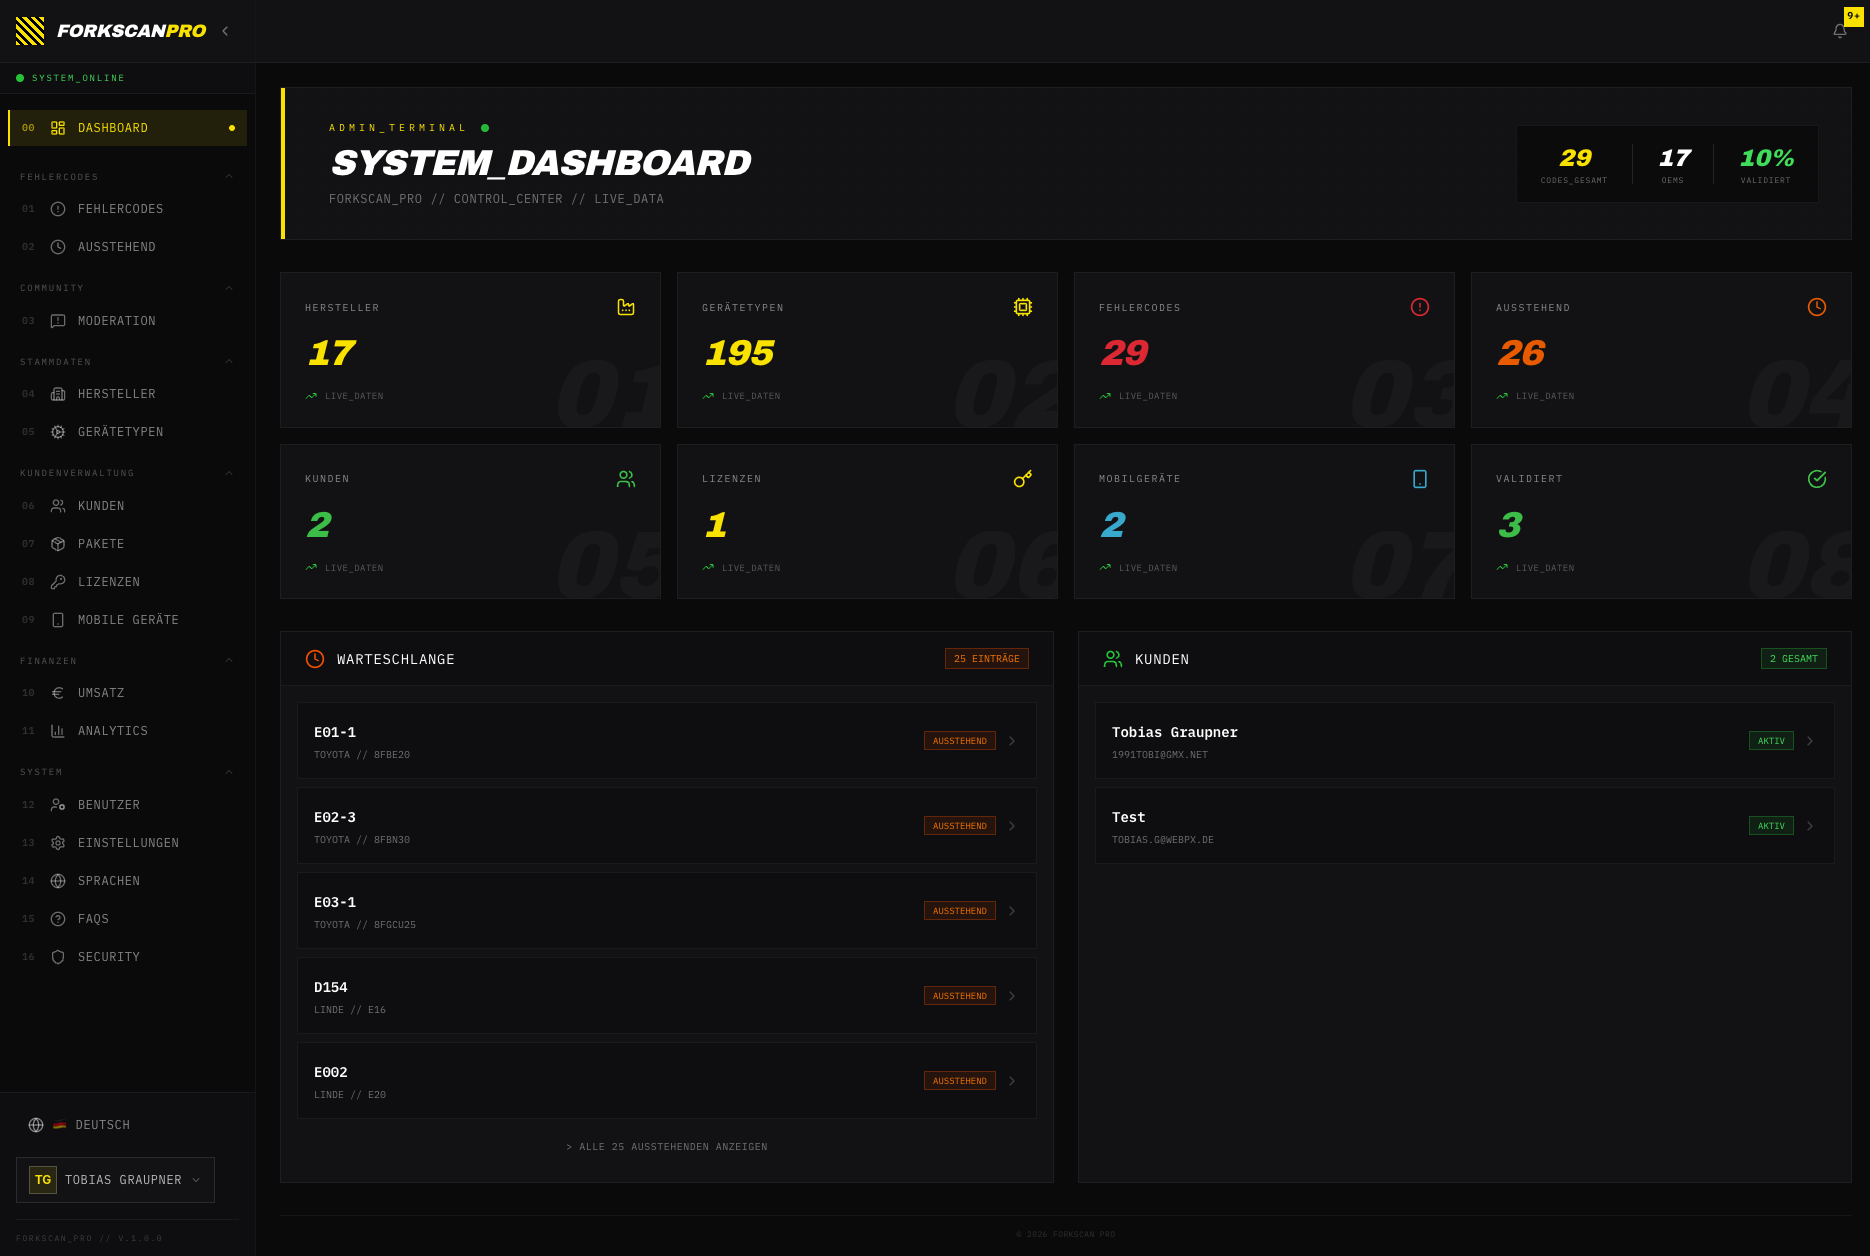Open queue entry E01-1
Viewport: 1870px width, 1256px height.
pos(666,741)
